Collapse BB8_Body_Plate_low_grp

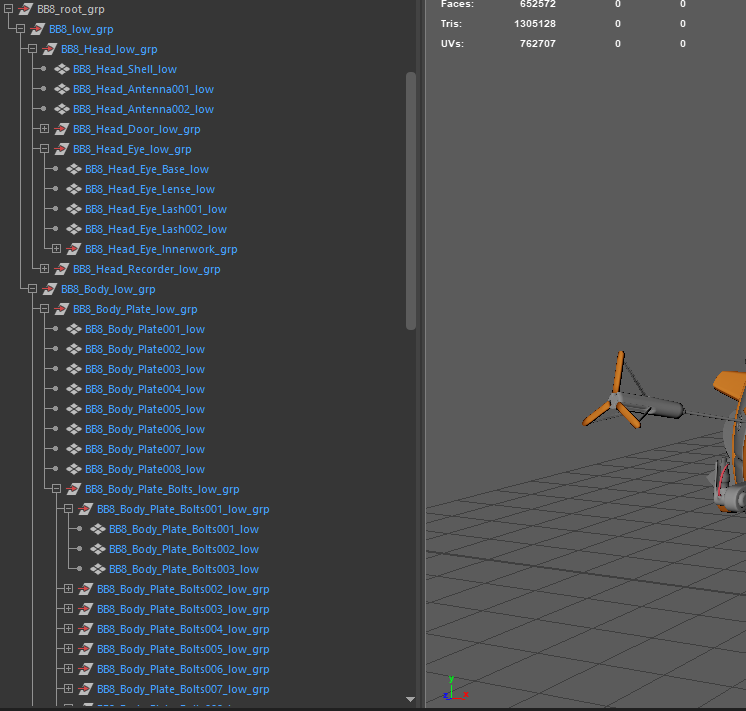pos(44,308)
